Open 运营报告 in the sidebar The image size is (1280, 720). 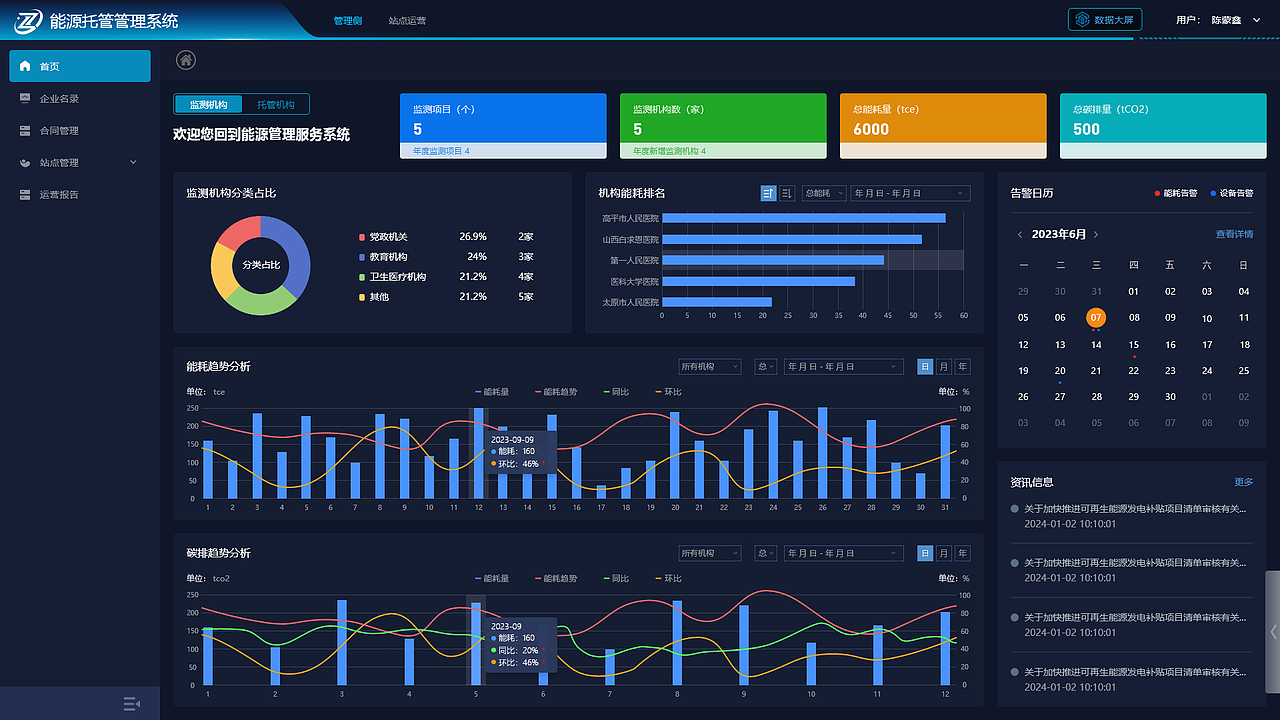point(80,194)
